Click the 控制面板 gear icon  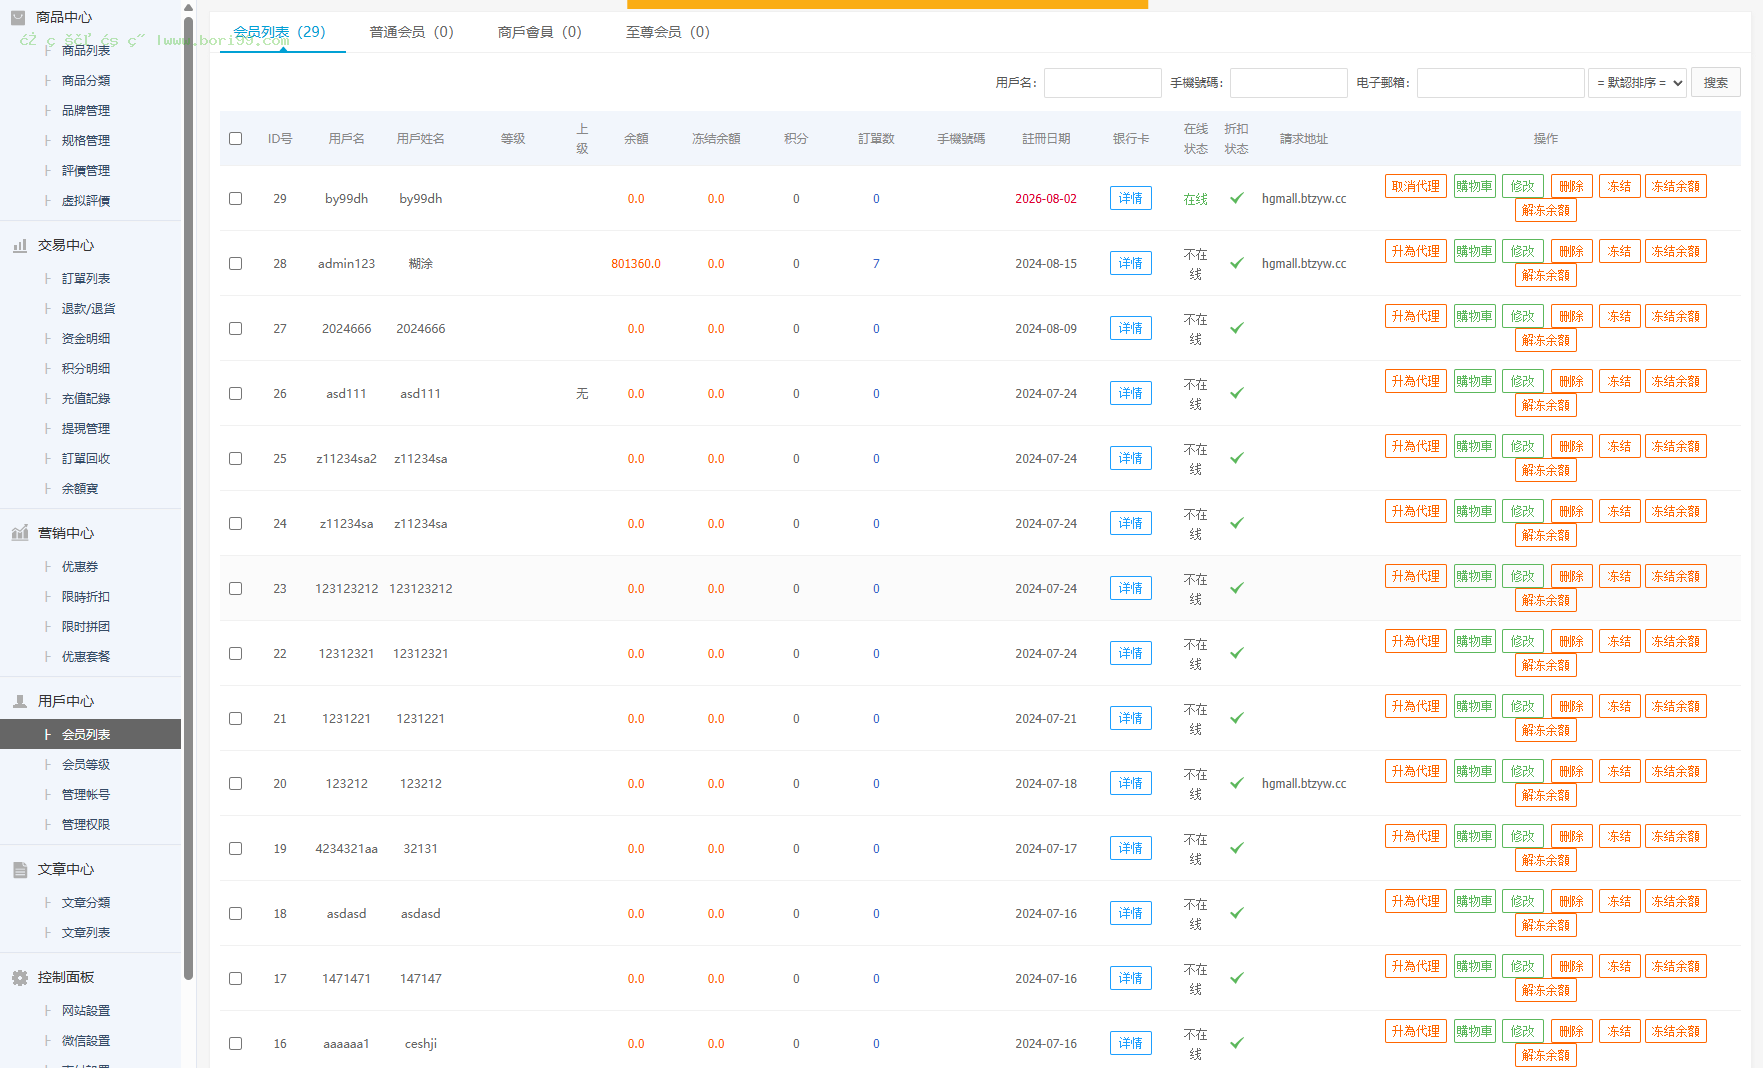20,977
